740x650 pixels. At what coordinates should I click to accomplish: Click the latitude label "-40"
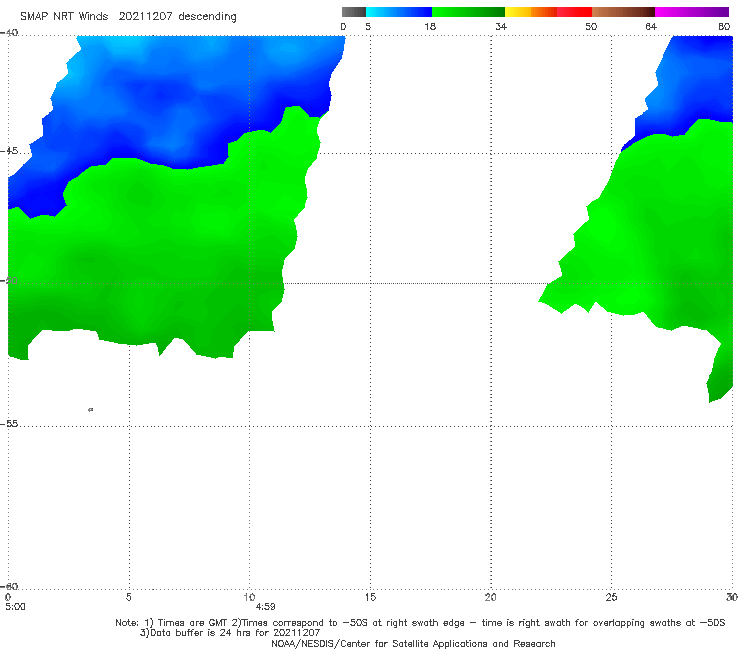(x=9, y=33)
